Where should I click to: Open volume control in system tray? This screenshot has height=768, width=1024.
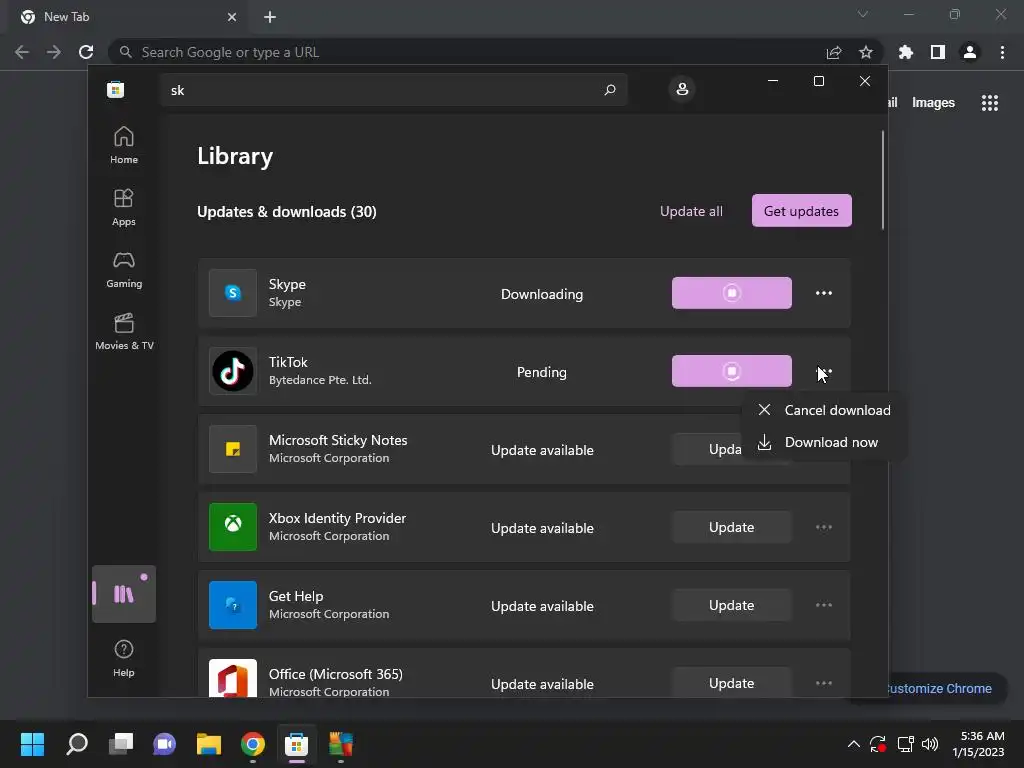point(930,744)
